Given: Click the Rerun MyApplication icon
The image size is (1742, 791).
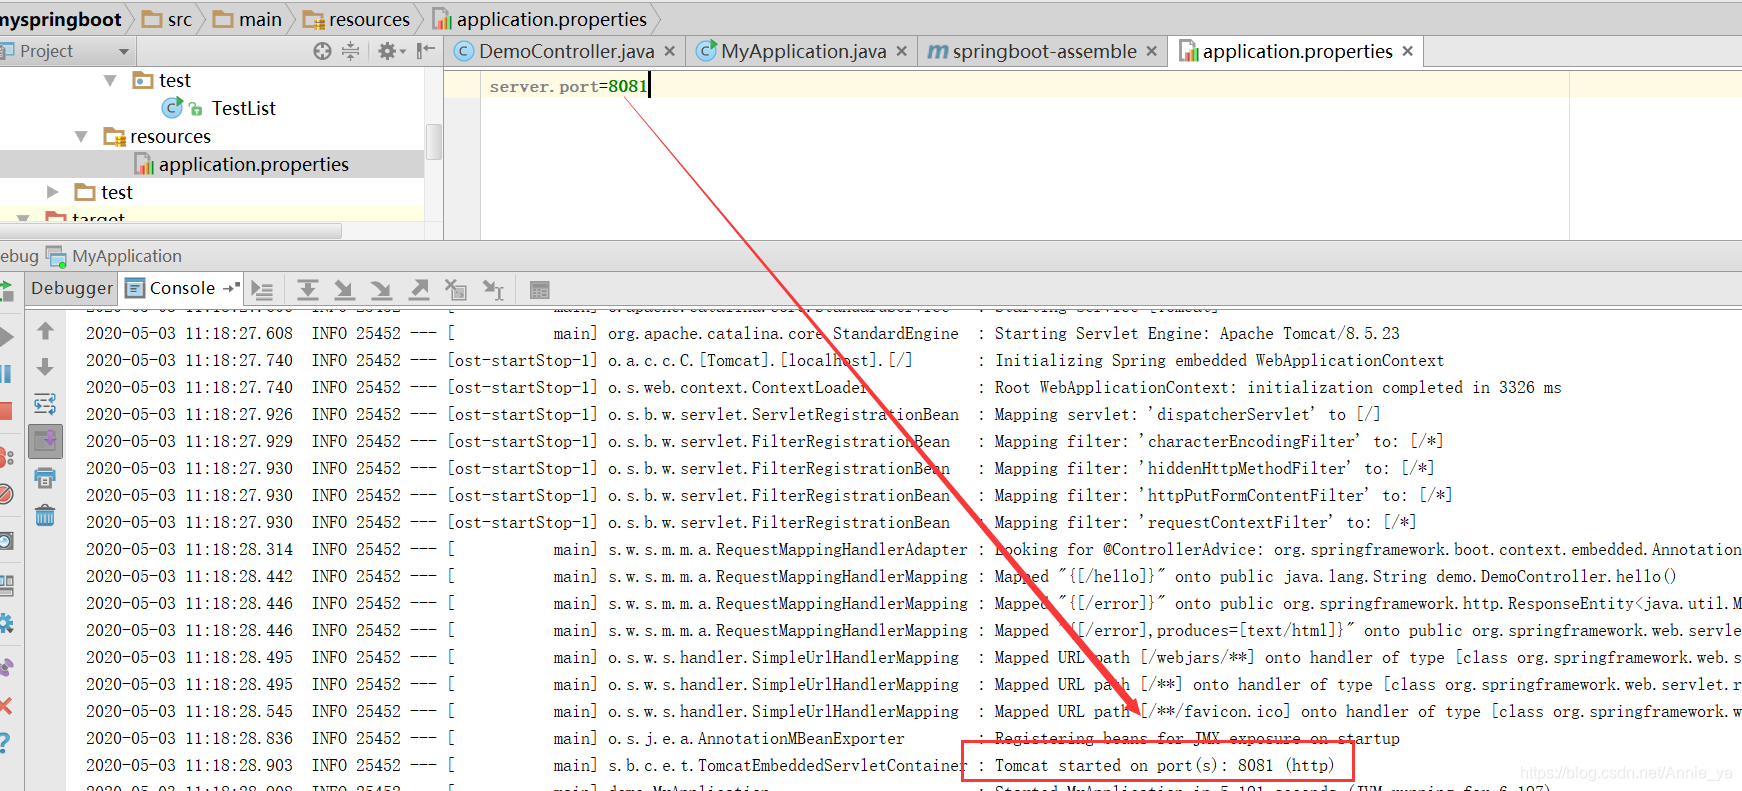Looking at the screenshot, I should (x=6, y=291).
